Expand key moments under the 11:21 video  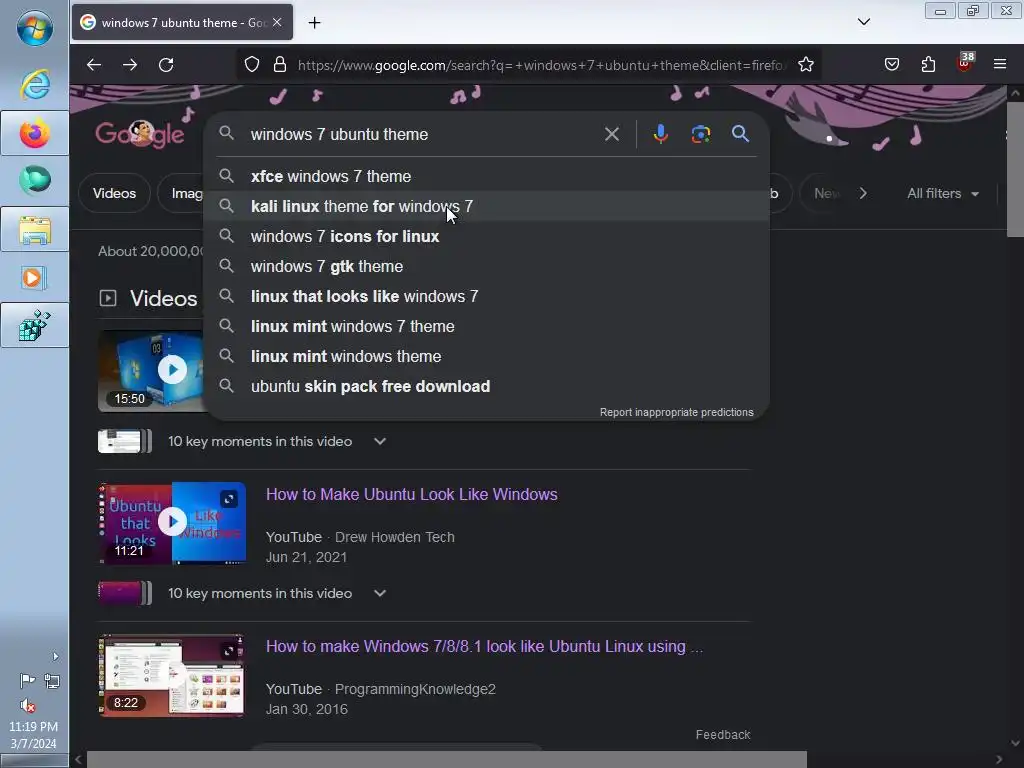[x=379, y=594]
